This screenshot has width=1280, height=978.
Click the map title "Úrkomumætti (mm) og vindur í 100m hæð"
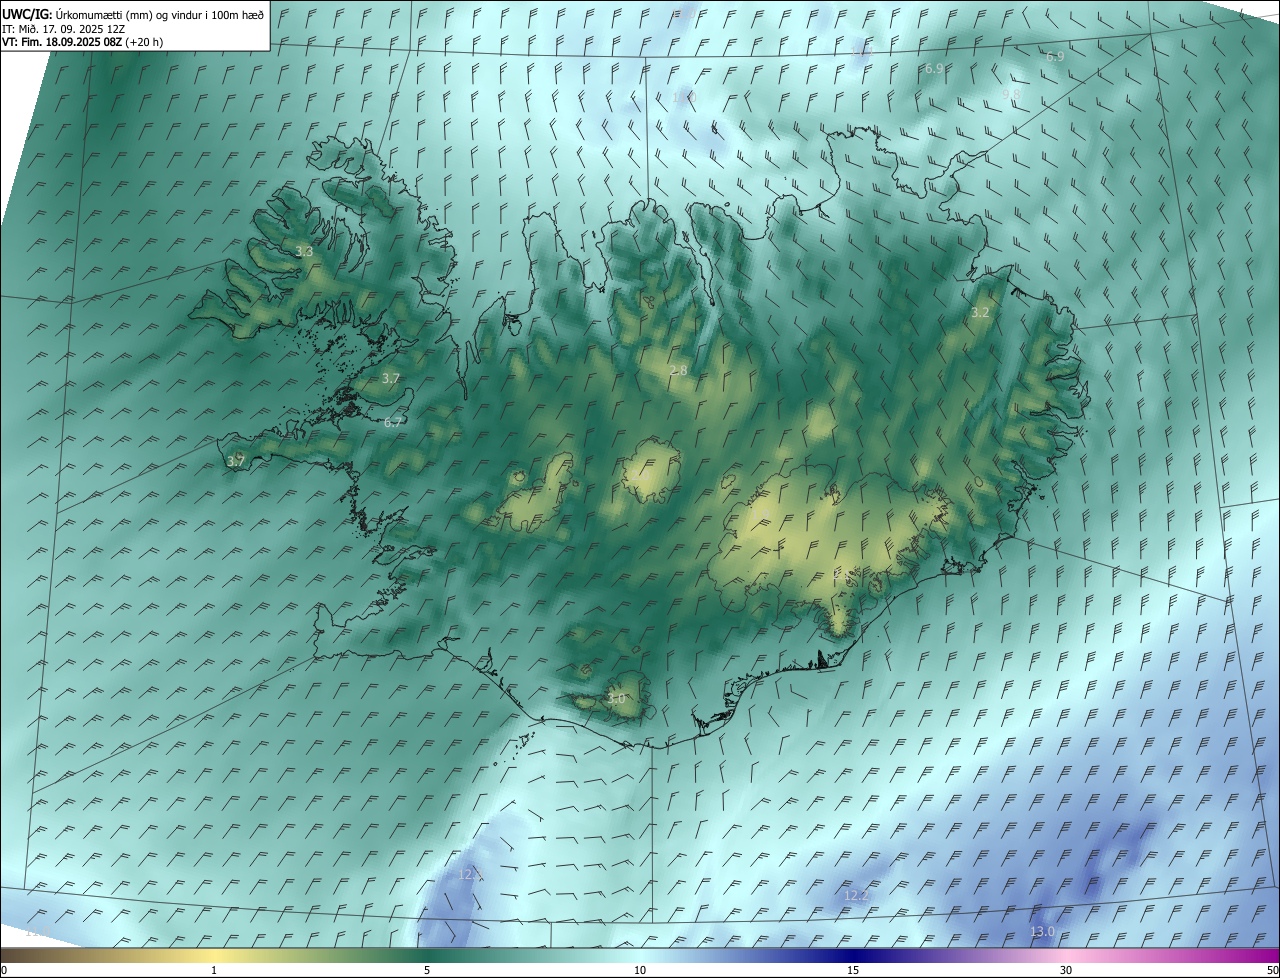point(159,14)
